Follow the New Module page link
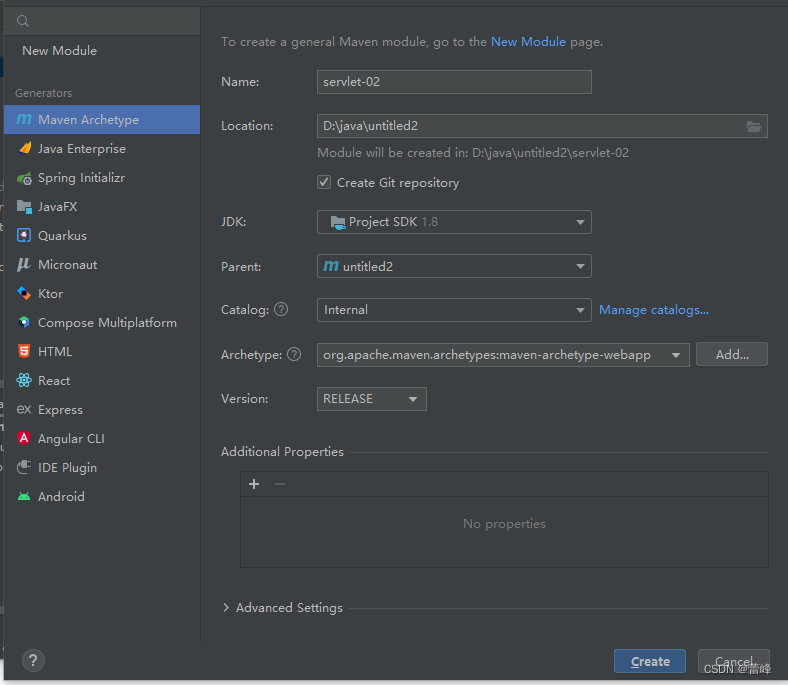The width and height of the screenshot is (788, 685). coord(528,42)
